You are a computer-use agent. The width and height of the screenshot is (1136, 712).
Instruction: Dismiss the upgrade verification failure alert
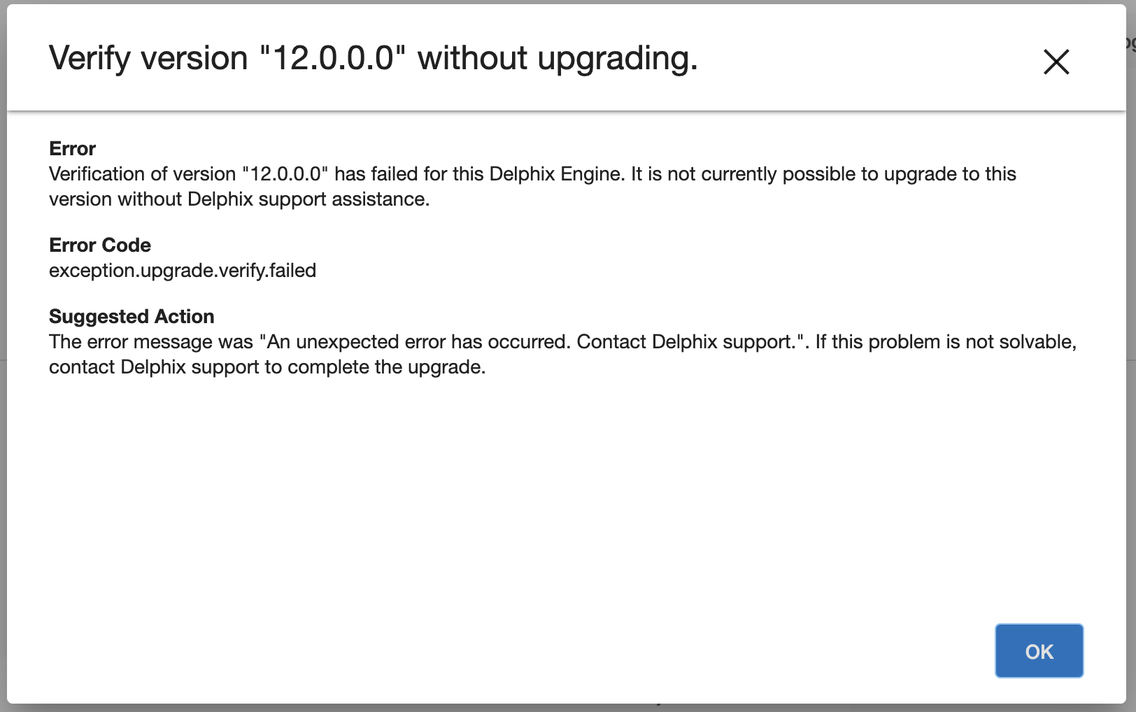1039,650
